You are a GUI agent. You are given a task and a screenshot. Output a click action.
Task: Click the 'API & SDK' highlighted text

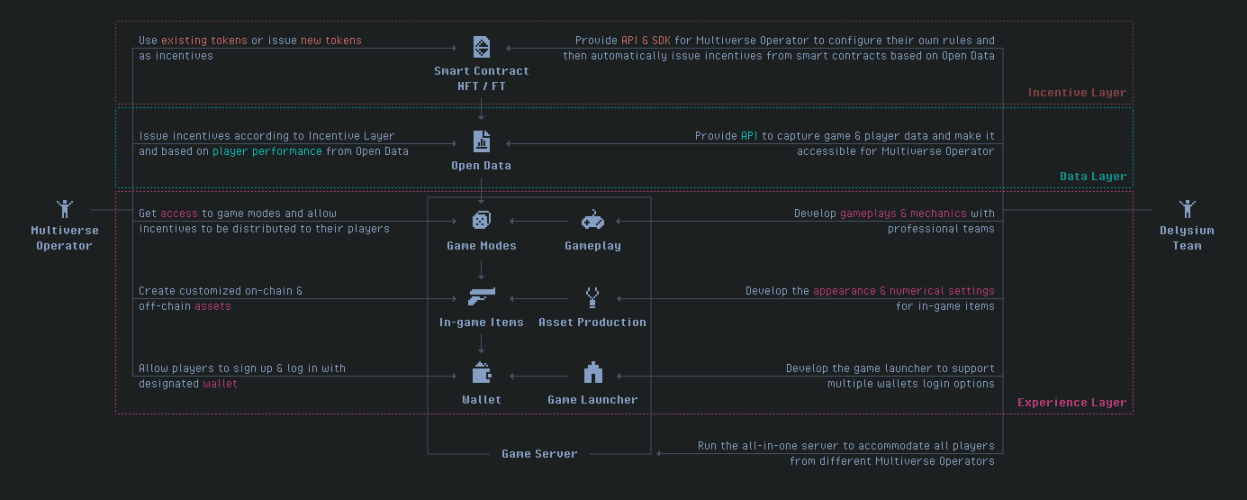point(647,41)
